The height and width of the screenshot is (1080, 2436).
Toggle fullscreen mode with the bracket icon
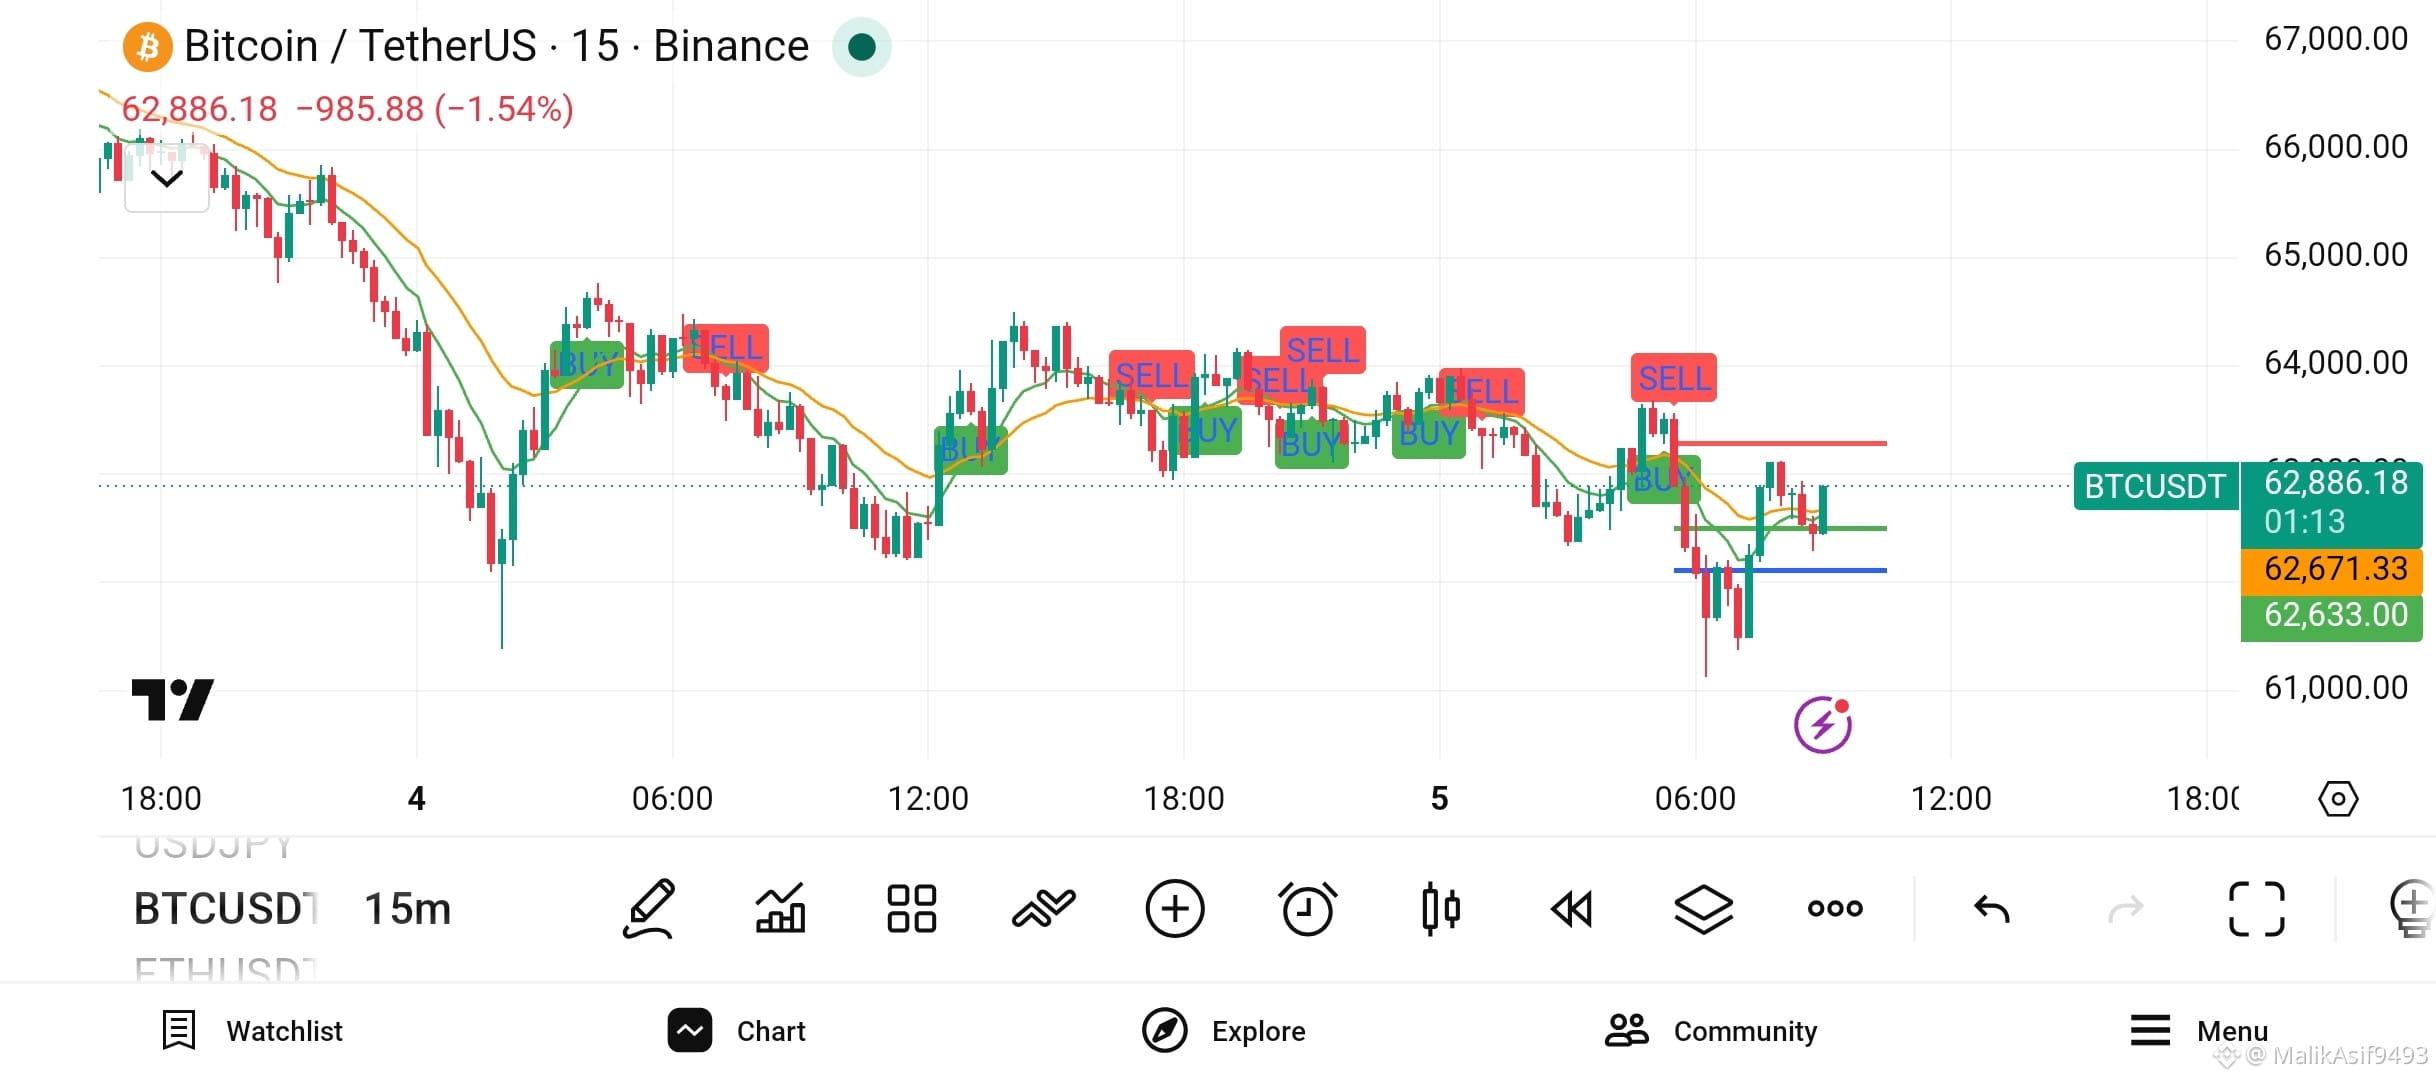(x=2257, y=909)
